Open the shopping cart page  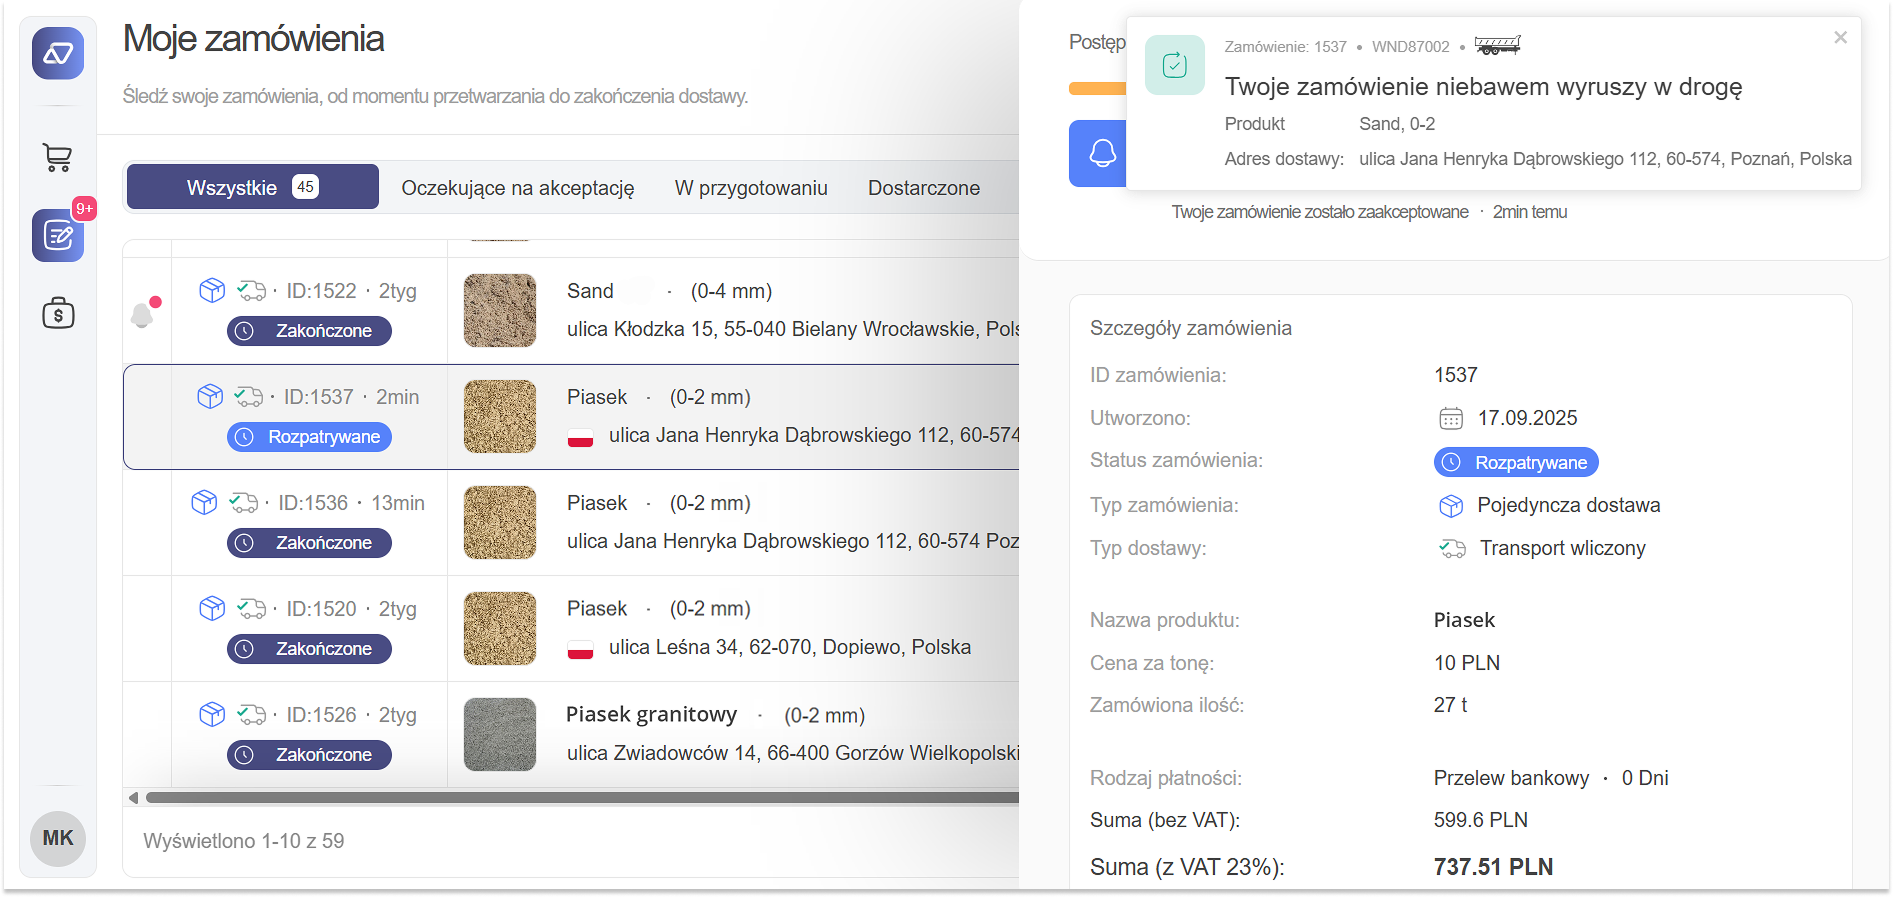[x=58, y=157]
